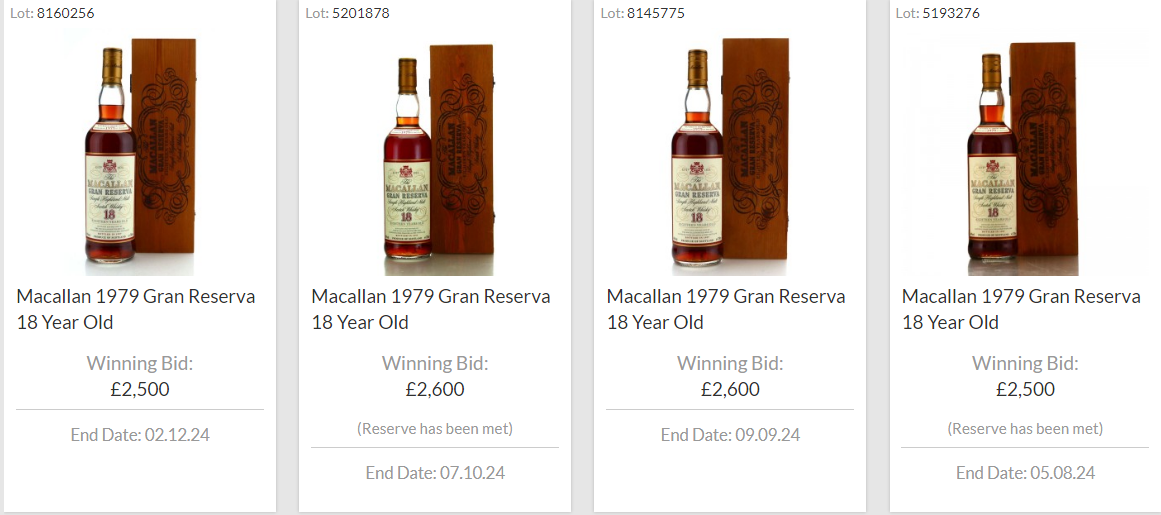Click End Date 07.10.24 text
The image size is (1161, 515).
(x=435, y=473)
